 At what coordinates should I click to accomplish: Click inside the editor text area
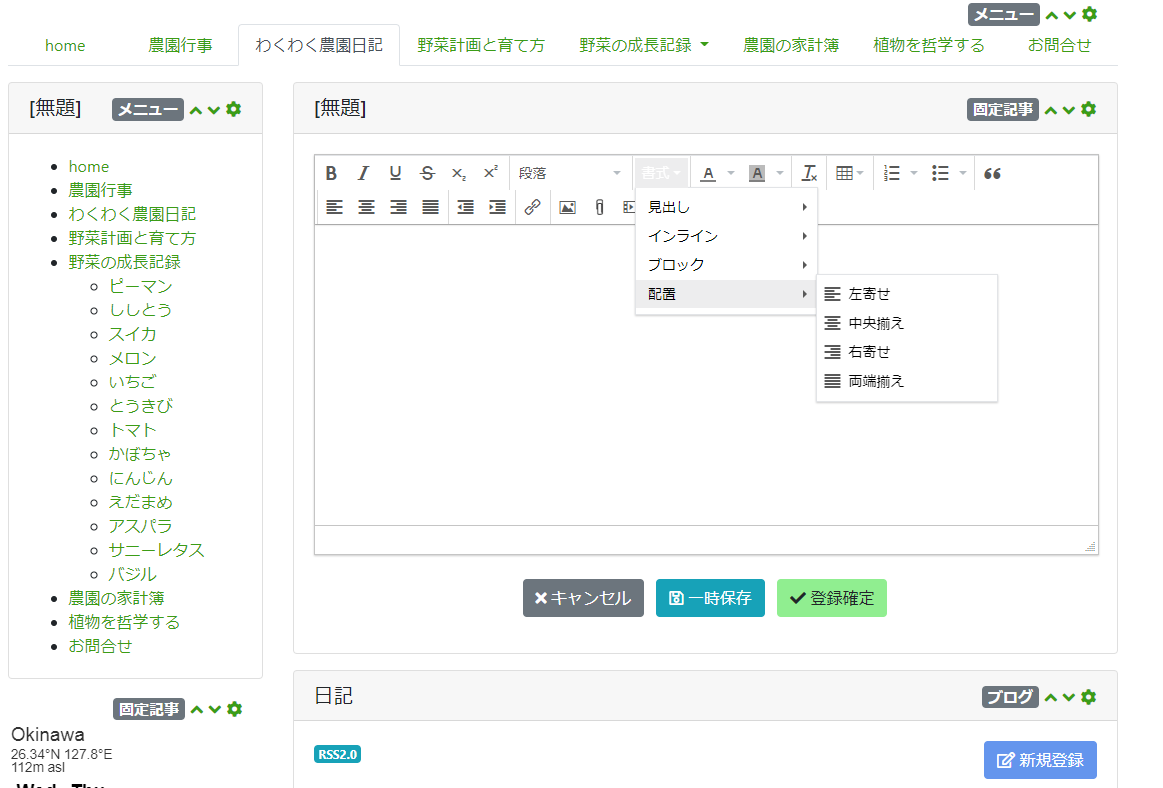coord(706,375)
